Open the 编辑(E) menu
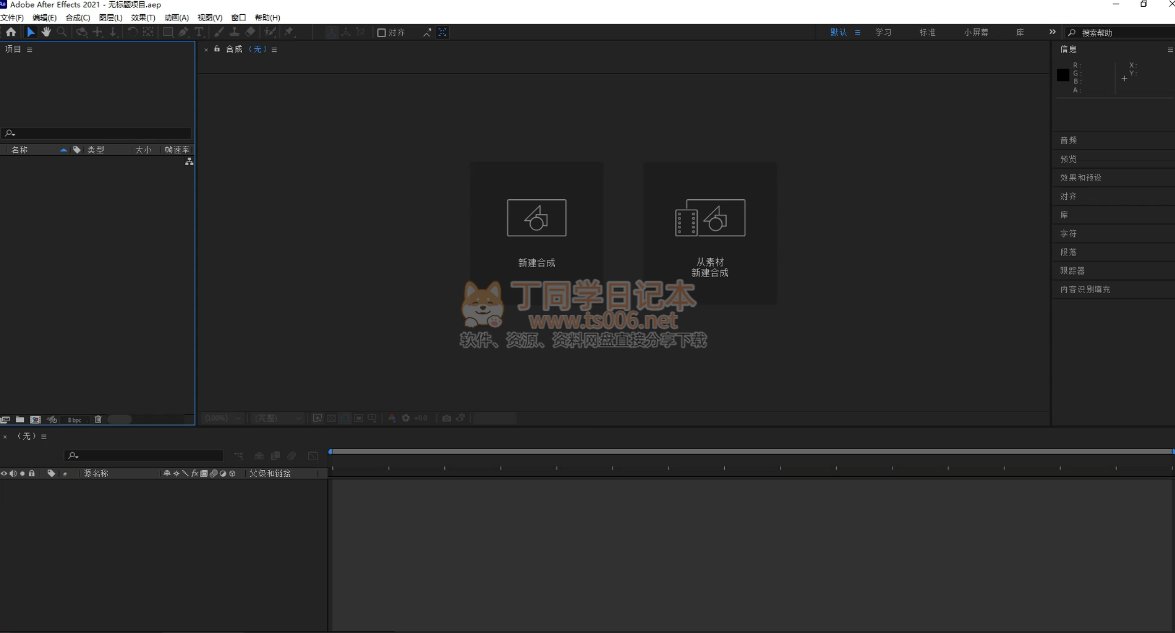 (x=44, y=17)
